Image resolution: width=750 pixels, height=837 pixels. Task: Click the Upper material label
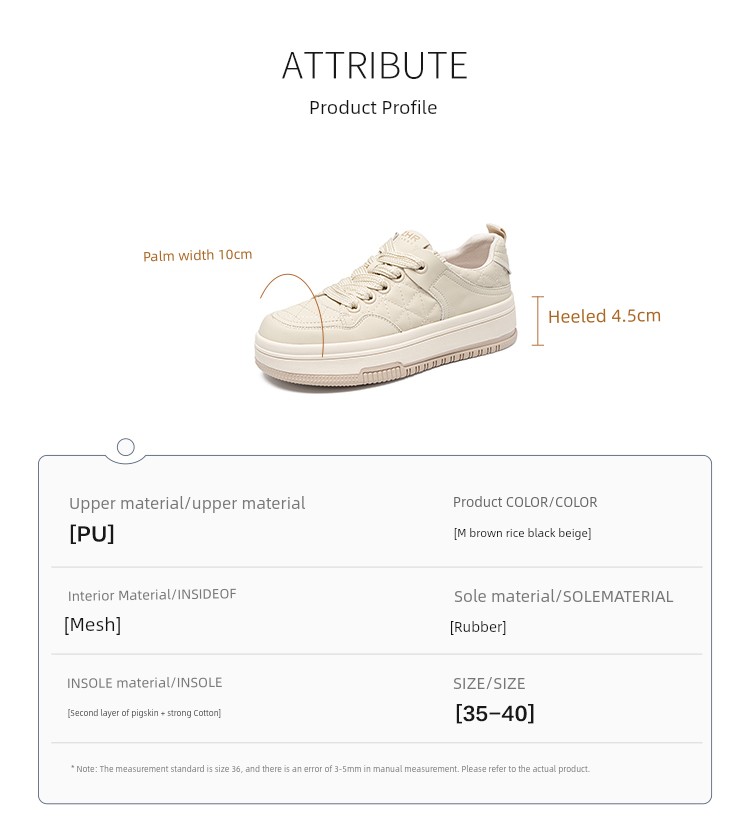(187, 503)
